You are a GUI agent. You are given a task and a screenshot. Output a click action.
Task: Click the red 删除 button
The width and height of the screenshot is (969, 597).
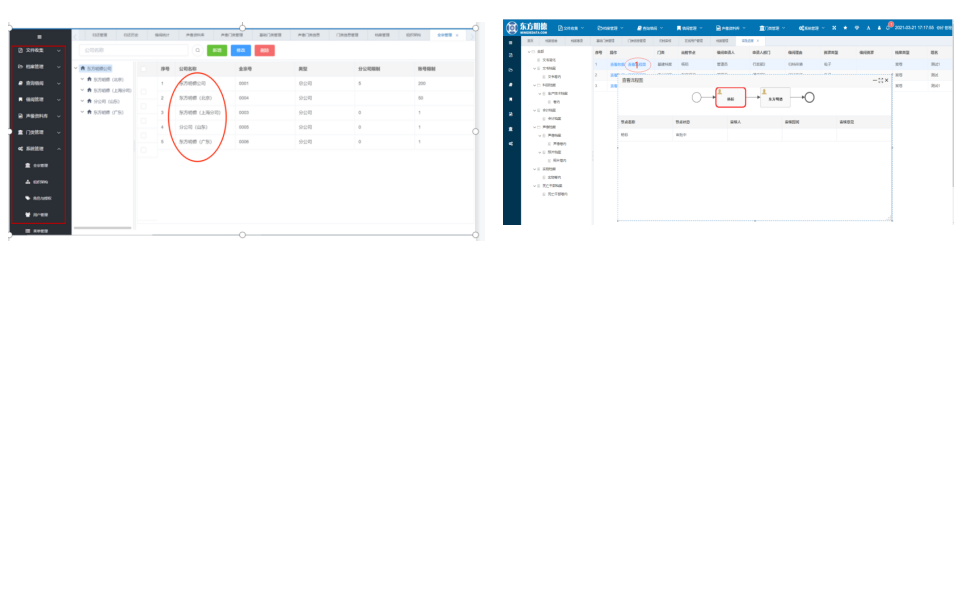[264, 49]
